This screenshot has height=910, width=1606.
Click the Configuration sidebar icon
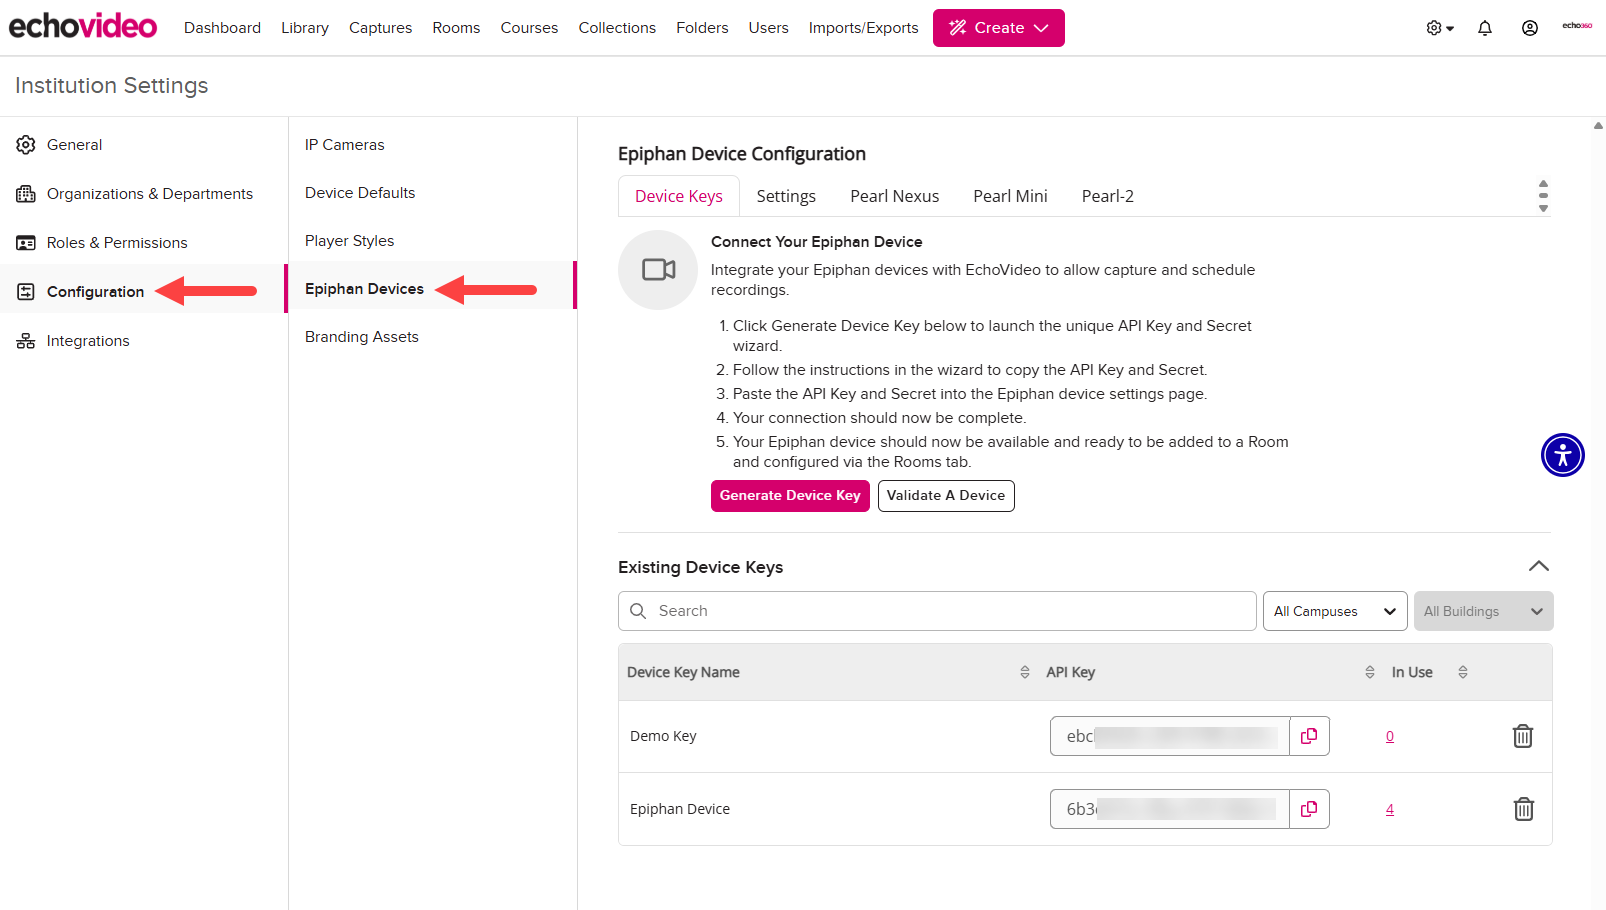coord(26,292)
